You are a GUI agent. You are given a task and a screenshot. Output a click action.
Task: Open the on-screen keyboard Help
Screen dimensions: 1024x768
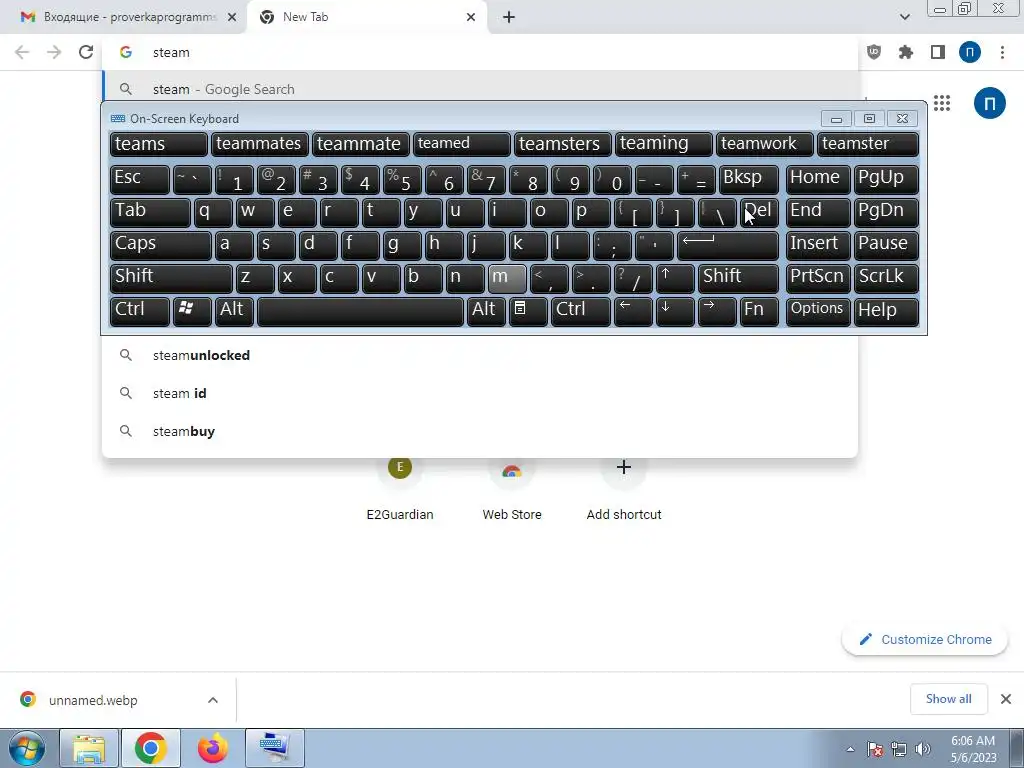click(x=886, y=311)
